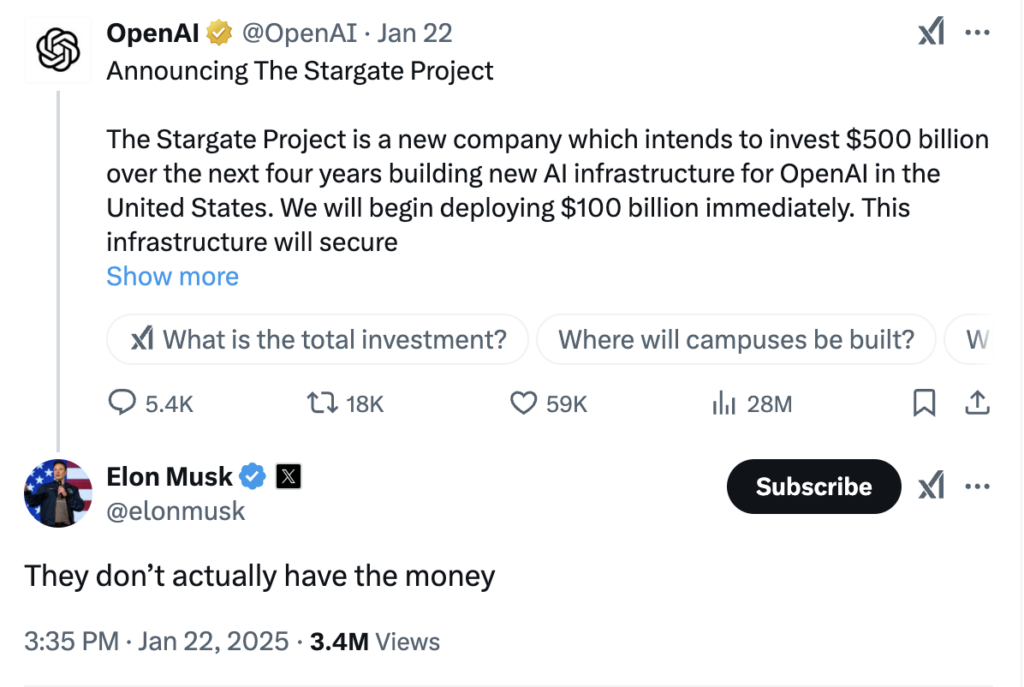This screenshot has width=1024, height=687.
Task: Open Elon Musk's profile picture
Action: point(58,493)
